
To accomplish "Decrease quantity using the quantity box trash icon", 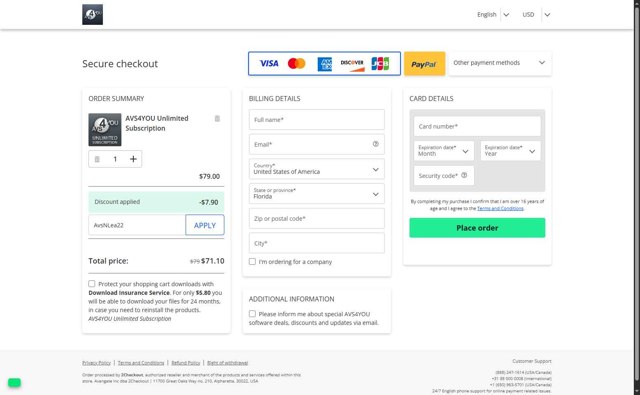I will [x=97, y=159].
